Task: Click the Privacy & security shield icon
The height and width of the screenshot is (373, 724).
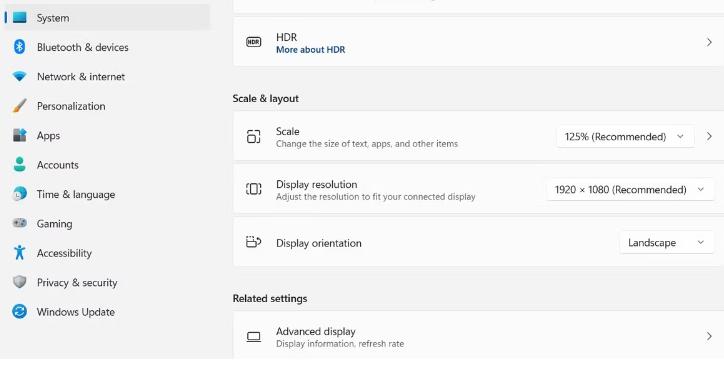Action: click(x=19, y=282)
